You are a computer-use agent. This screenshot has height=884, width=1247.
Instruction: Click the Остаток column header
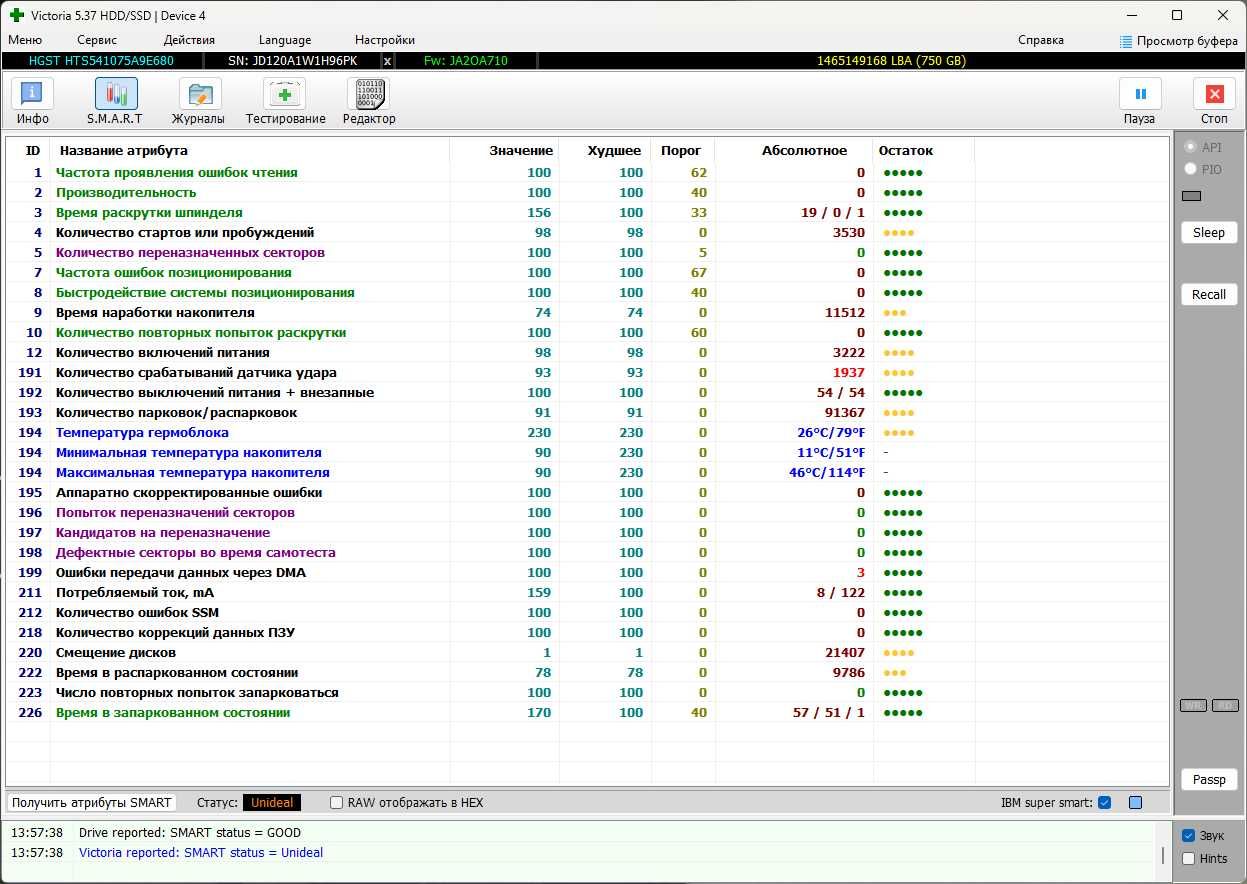tap(906, 151)
